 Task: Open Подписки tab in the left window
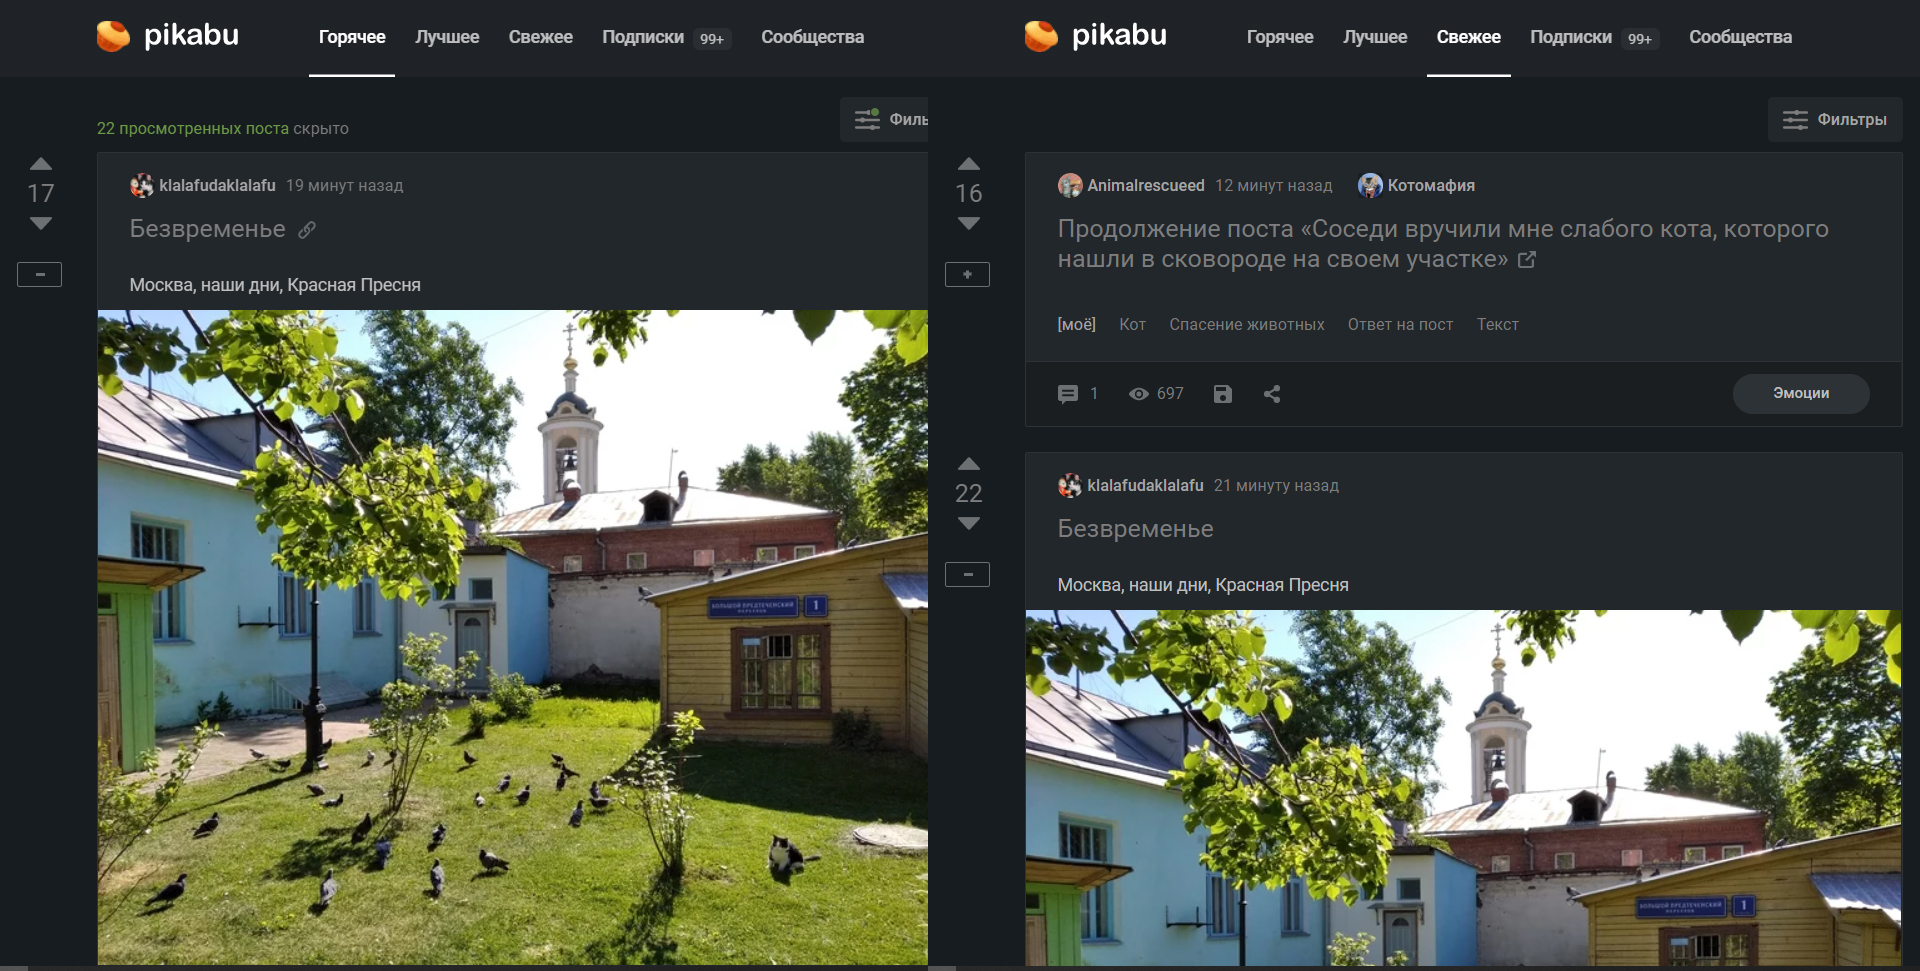coord(643,37)
